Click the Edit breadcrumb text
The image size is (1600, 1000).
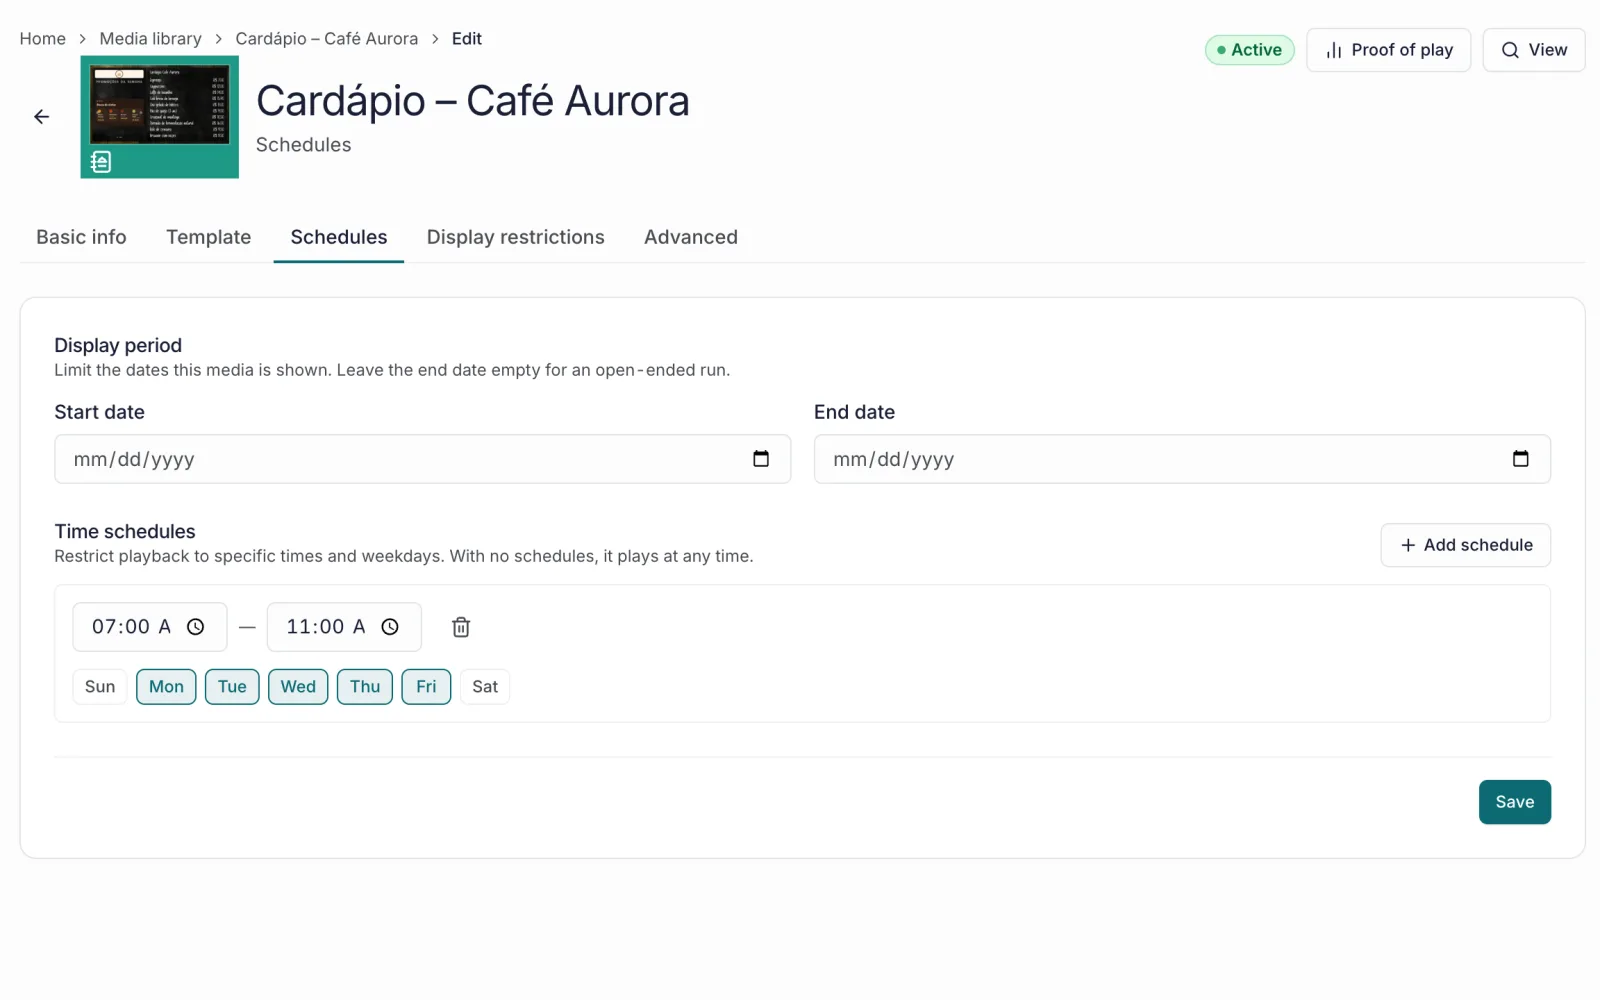(x=467, y=39)
